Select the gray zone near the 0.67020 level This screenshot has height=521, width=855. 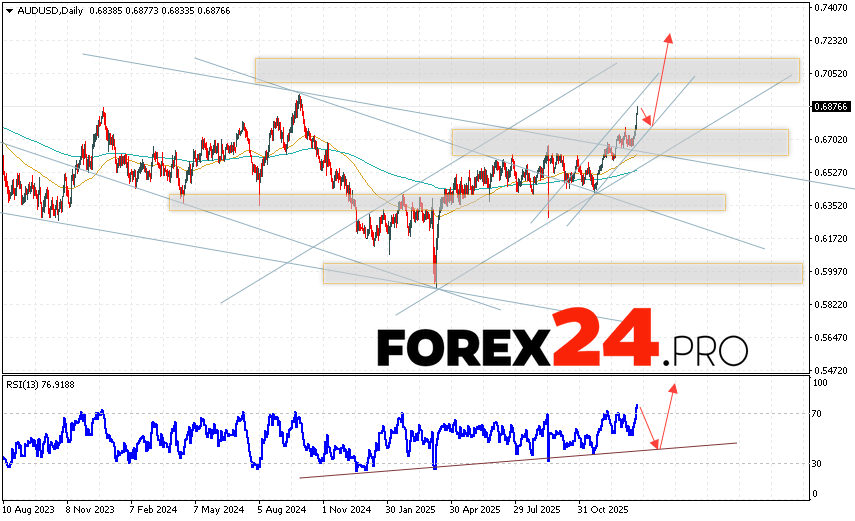coord(619,142)
